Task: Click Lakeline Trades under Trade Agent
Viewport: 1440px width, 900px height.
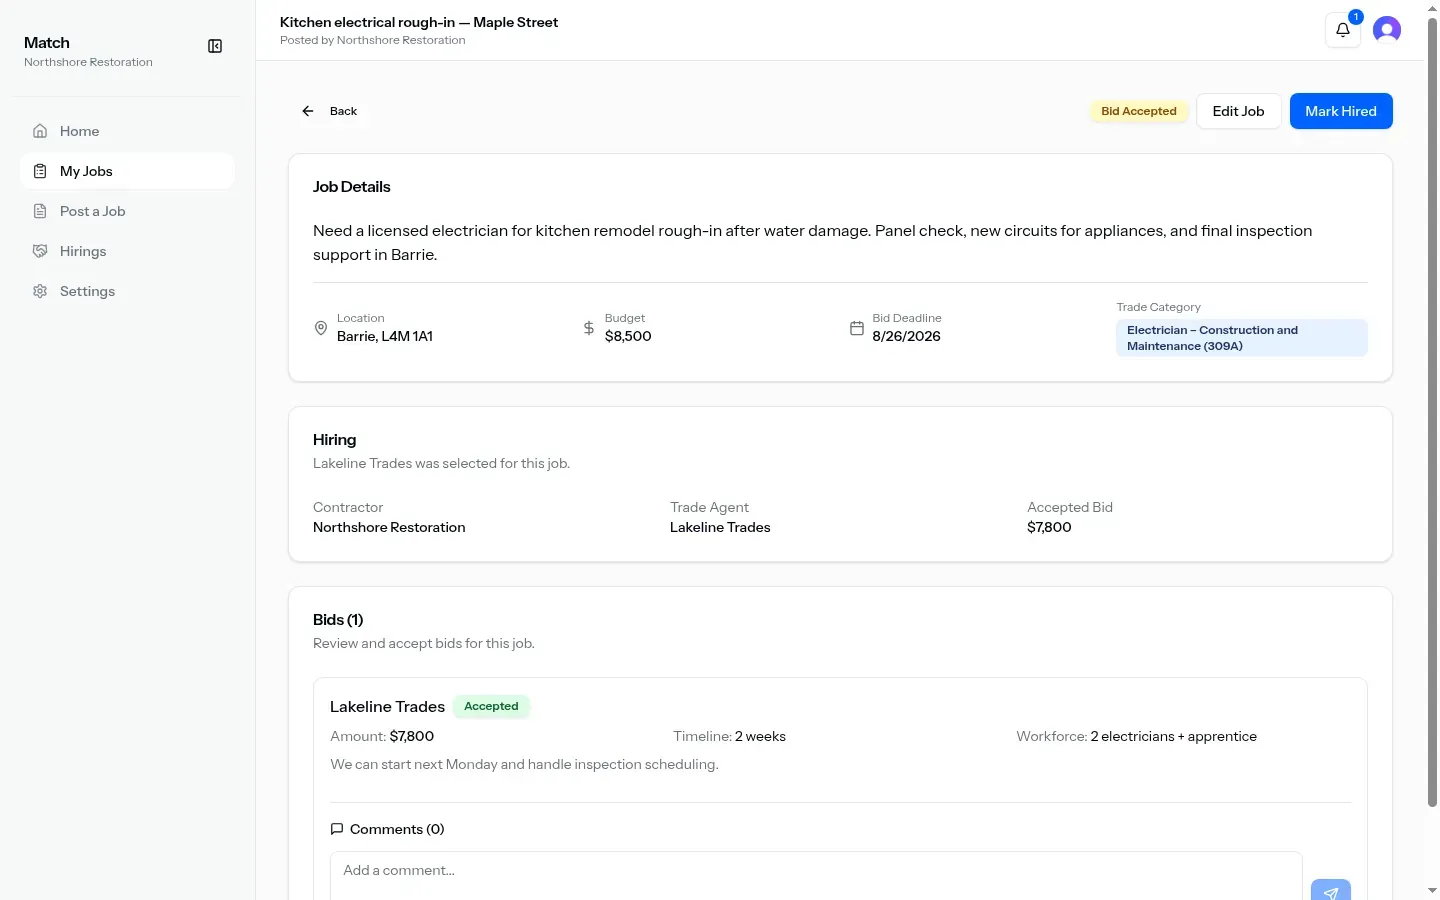Action: pos(720,527)
